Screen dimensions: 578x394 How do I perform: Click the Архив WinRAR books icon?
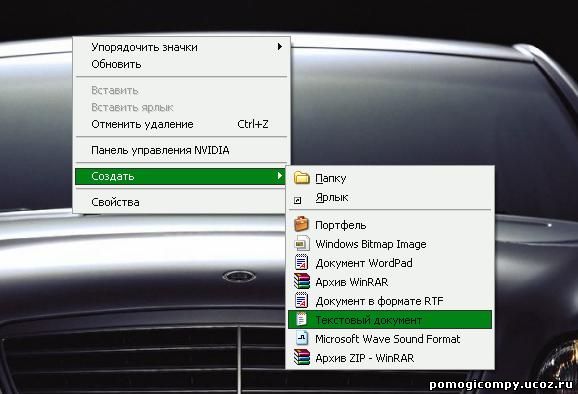pyautogui.click(x=302, y=282)
